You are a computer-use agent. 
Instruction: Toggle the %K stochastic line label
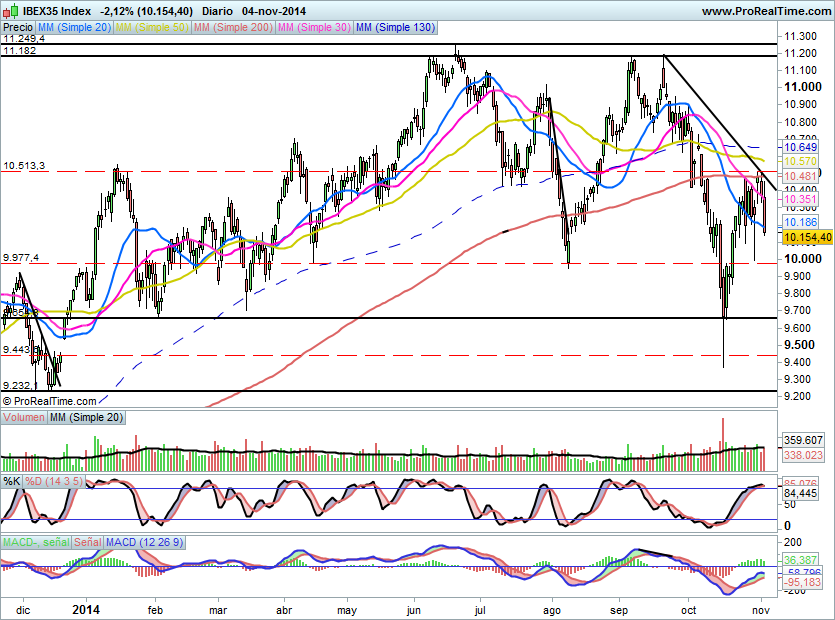point(12,483)
